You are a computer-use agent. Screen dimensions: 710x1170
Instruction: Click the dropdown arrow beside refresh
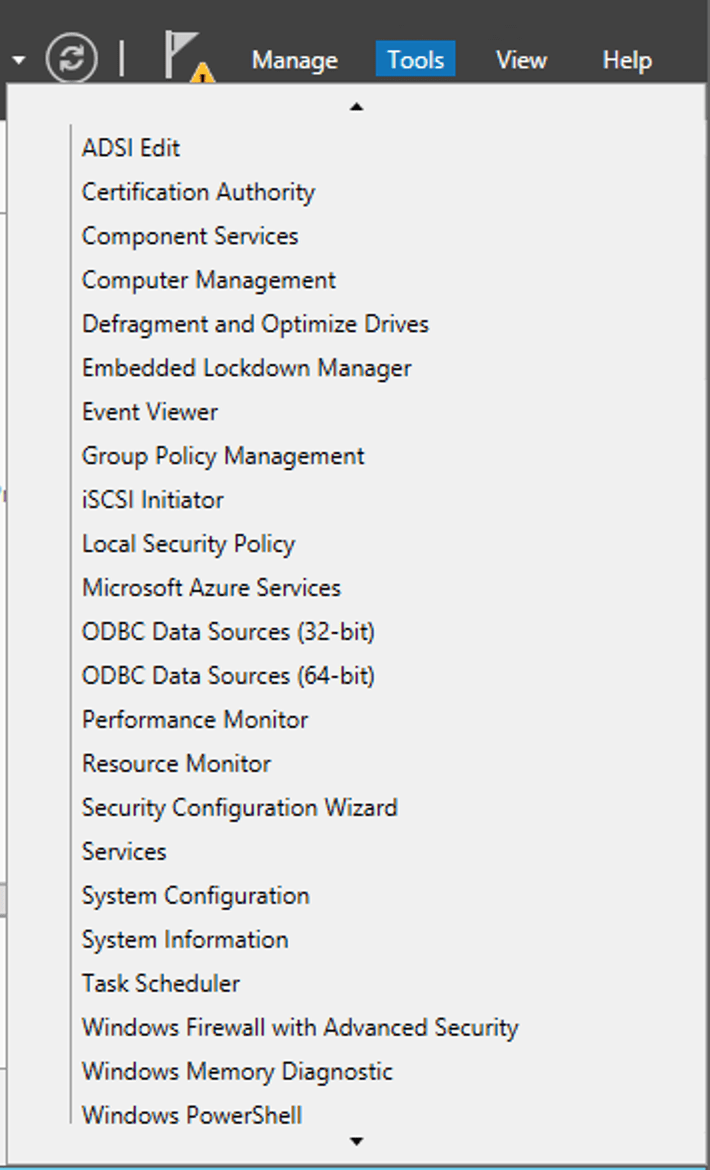point(19,60)
